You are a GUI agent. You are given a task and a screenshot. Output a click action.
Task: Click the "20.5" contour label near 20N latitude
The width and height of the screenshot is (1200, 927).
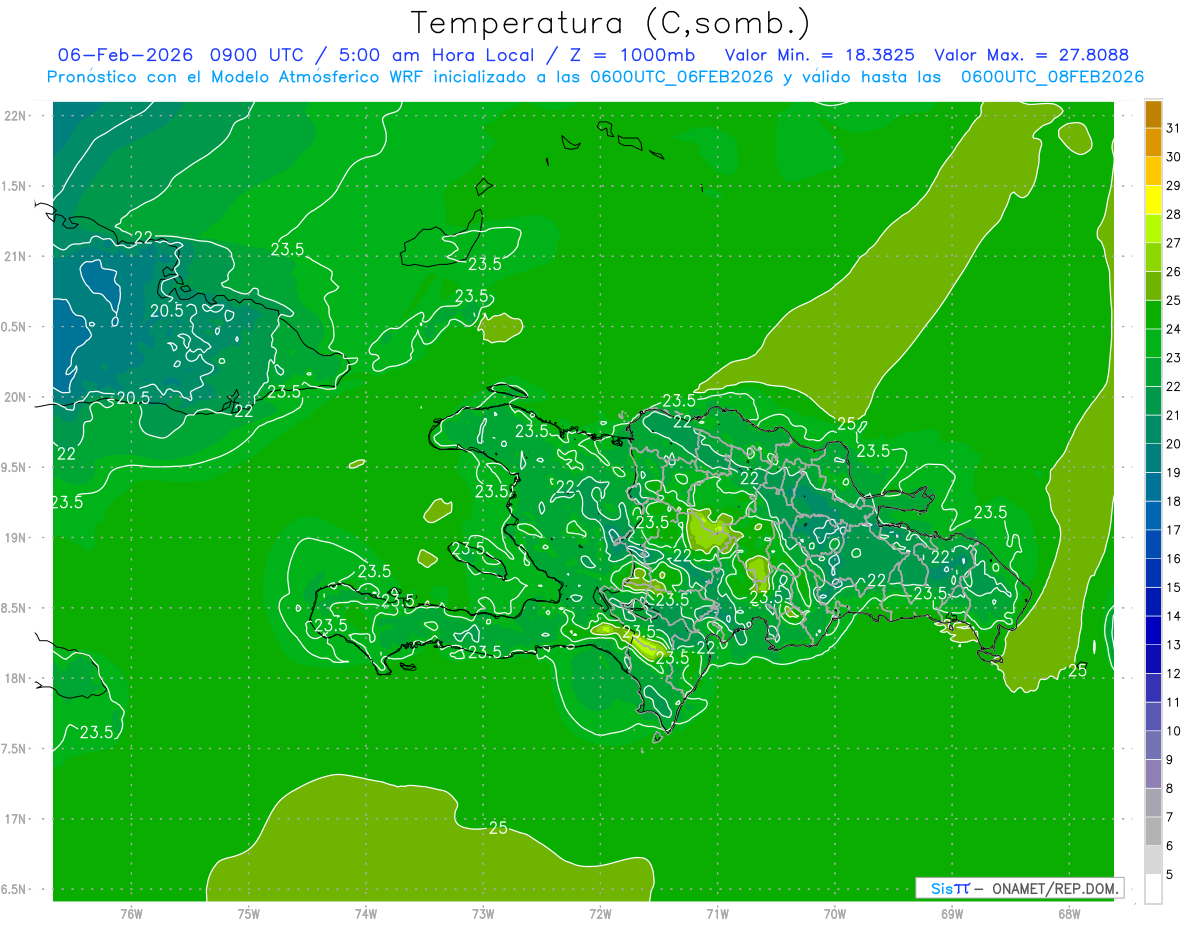(134, 398)
